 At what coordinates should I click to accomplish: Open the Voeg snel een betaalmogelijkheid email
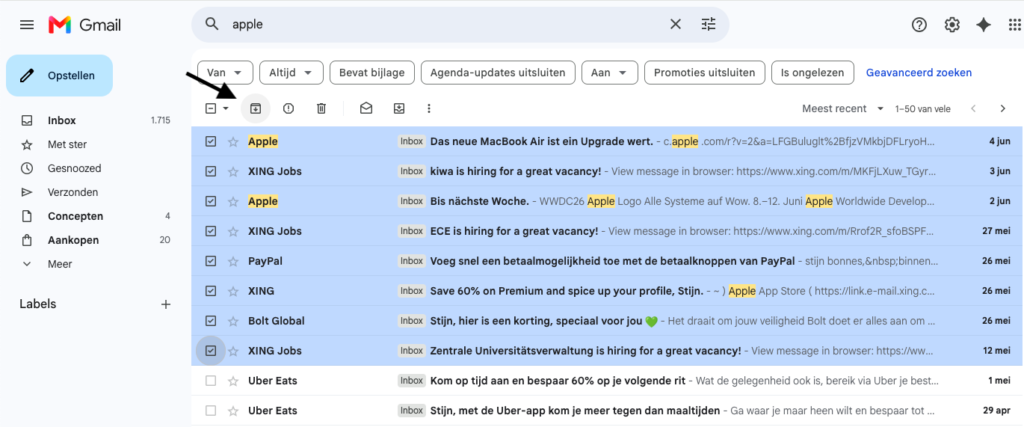click(607, 261)
